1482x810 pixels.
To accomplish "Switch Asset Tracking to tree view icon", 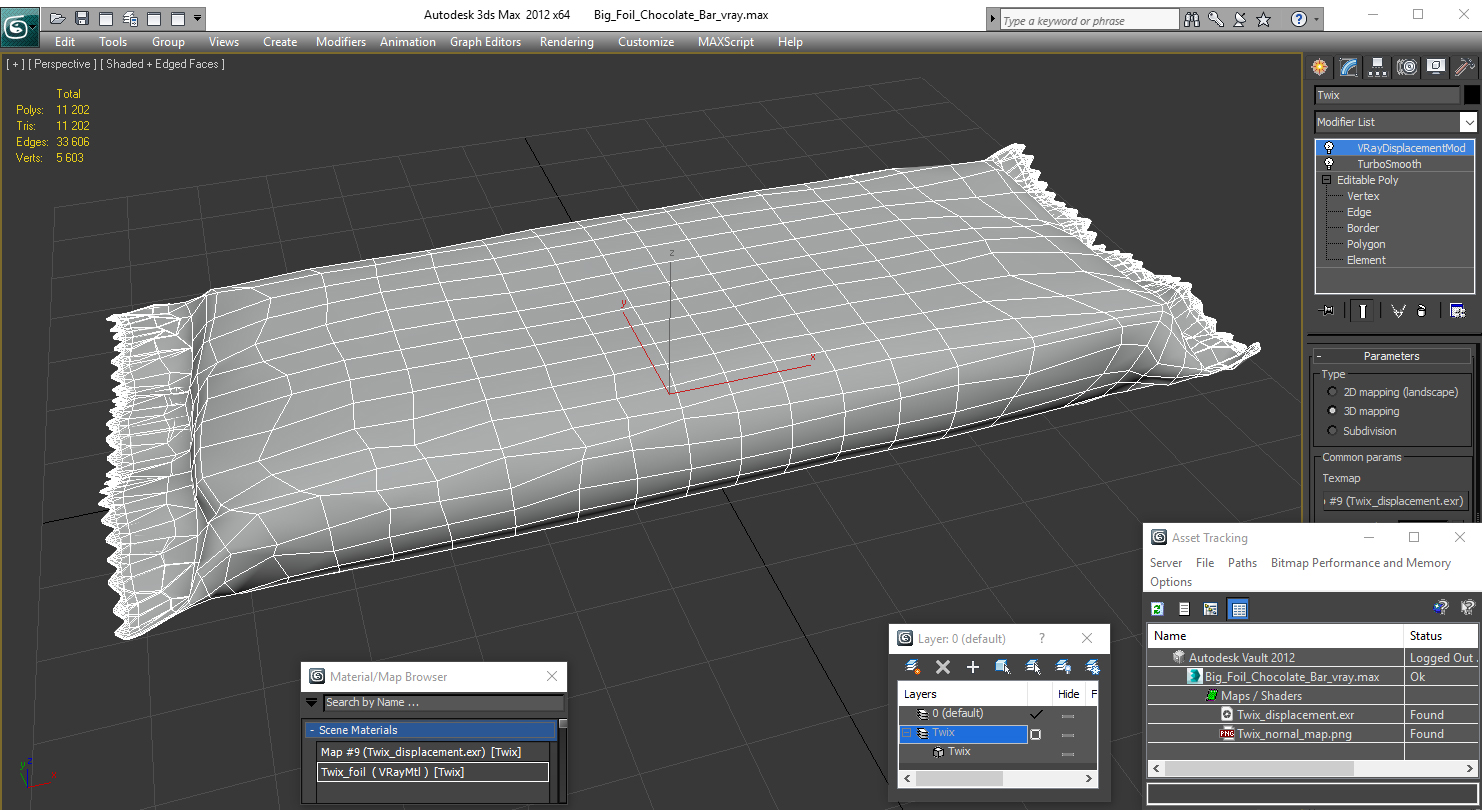I will 1210,609.
